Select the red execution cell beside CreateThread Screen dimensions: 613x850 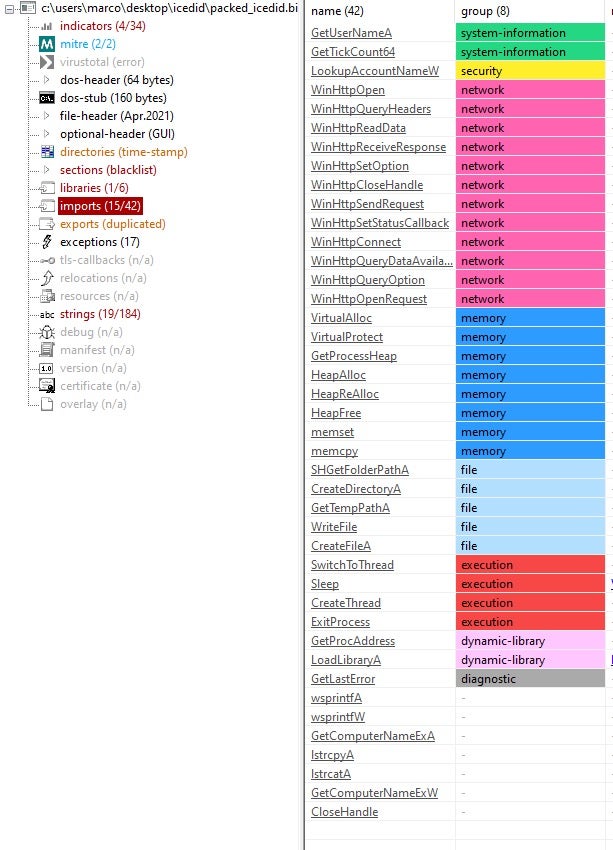530,603
